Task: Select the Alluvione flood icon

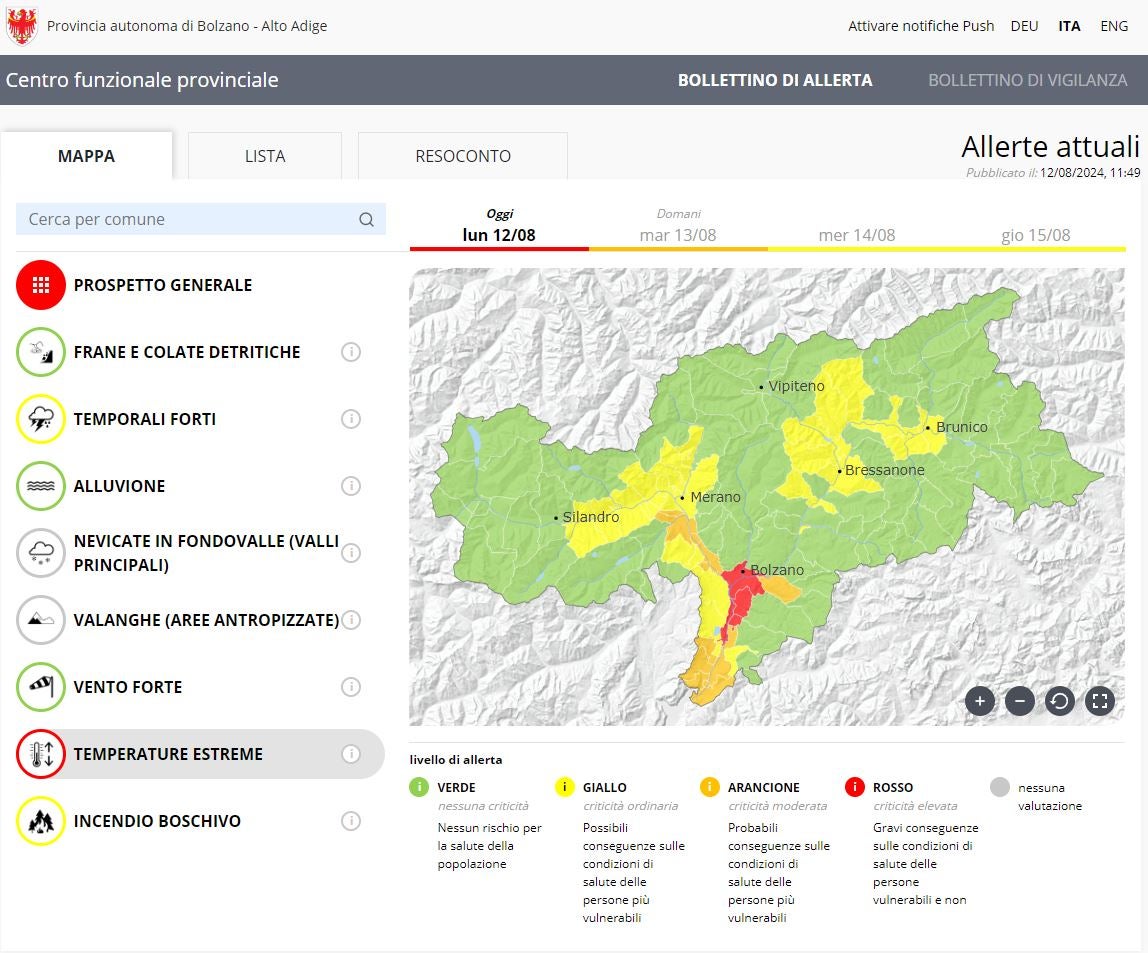Action: tap(41, 486)
